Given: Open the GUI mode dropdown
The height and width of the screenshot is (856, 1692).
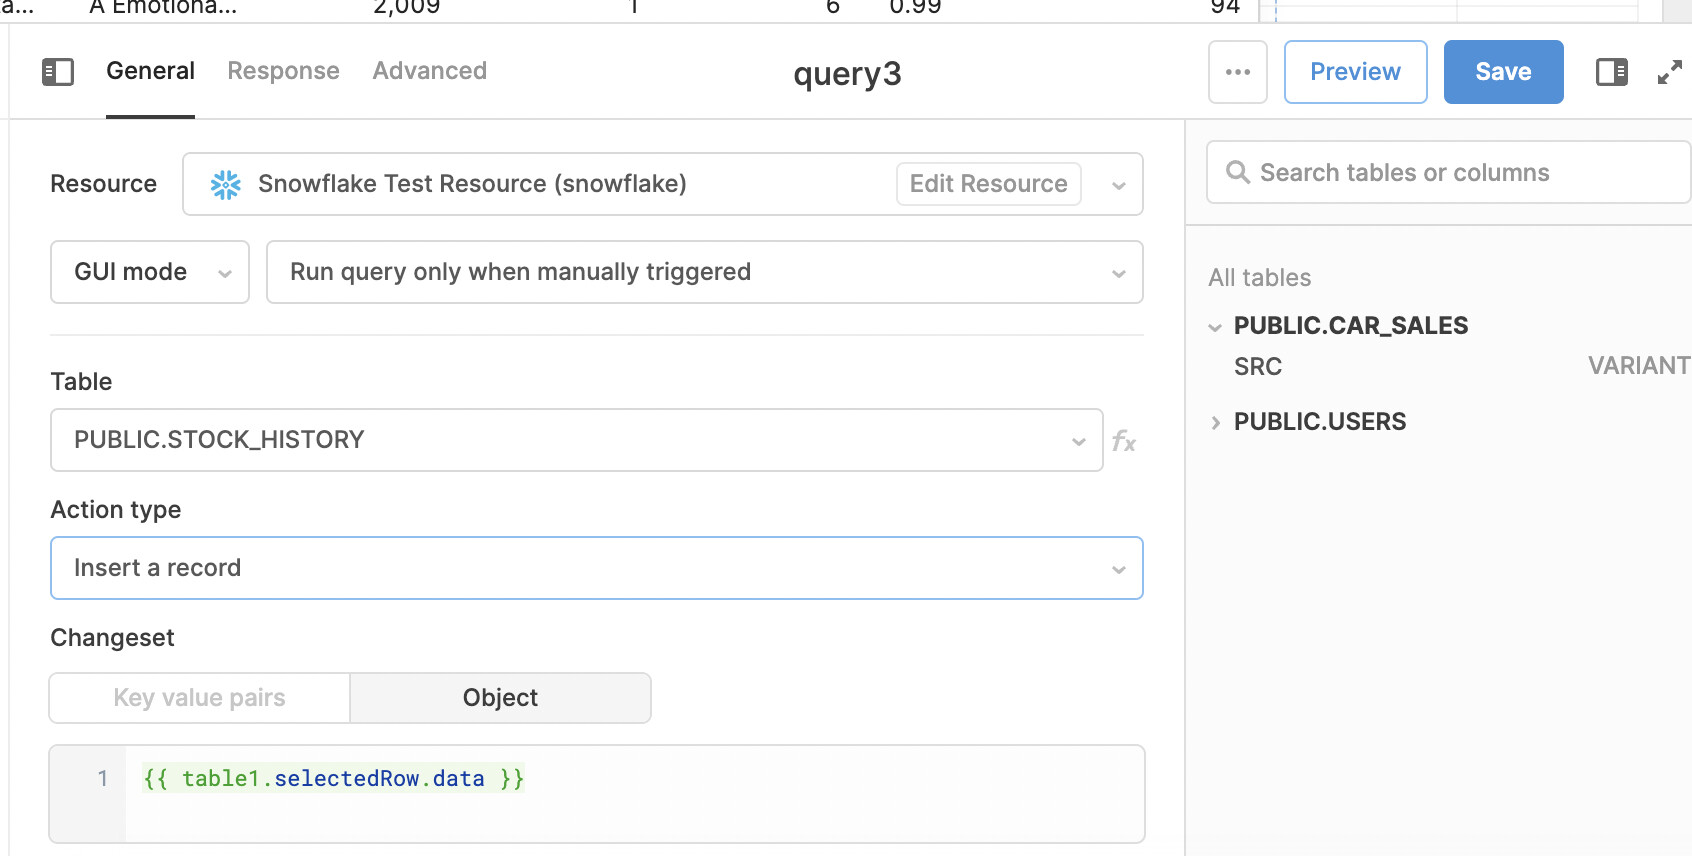Looking at the screenshot, I should pyautogui.click(x=149, y=272).
